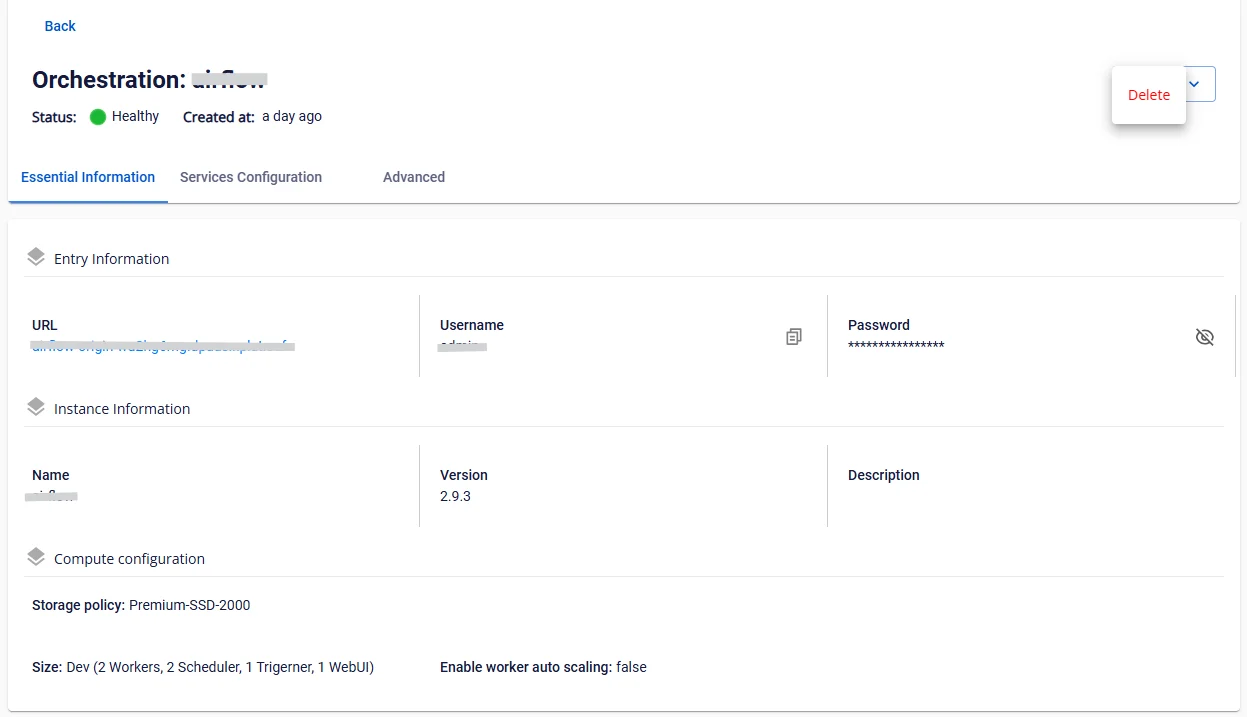
Task: Go back using the Back link
Action: [x=60, y=26]
